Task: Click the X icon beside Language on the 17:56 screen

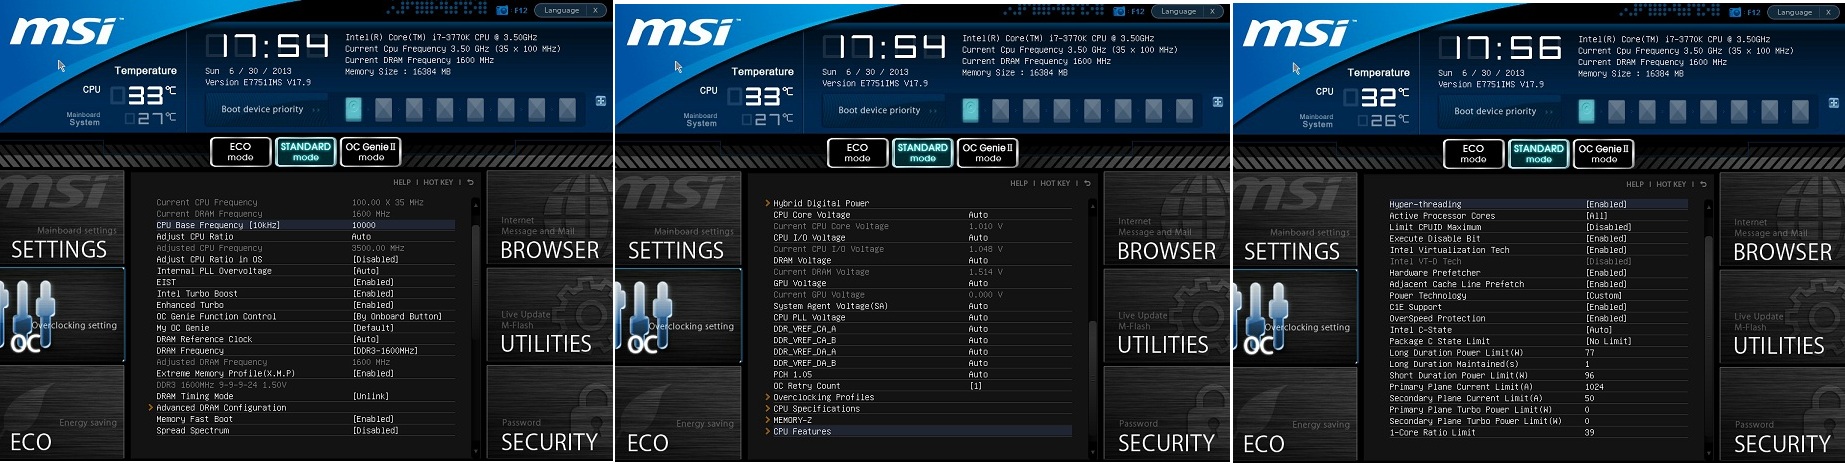Action: pos(1828,12)
